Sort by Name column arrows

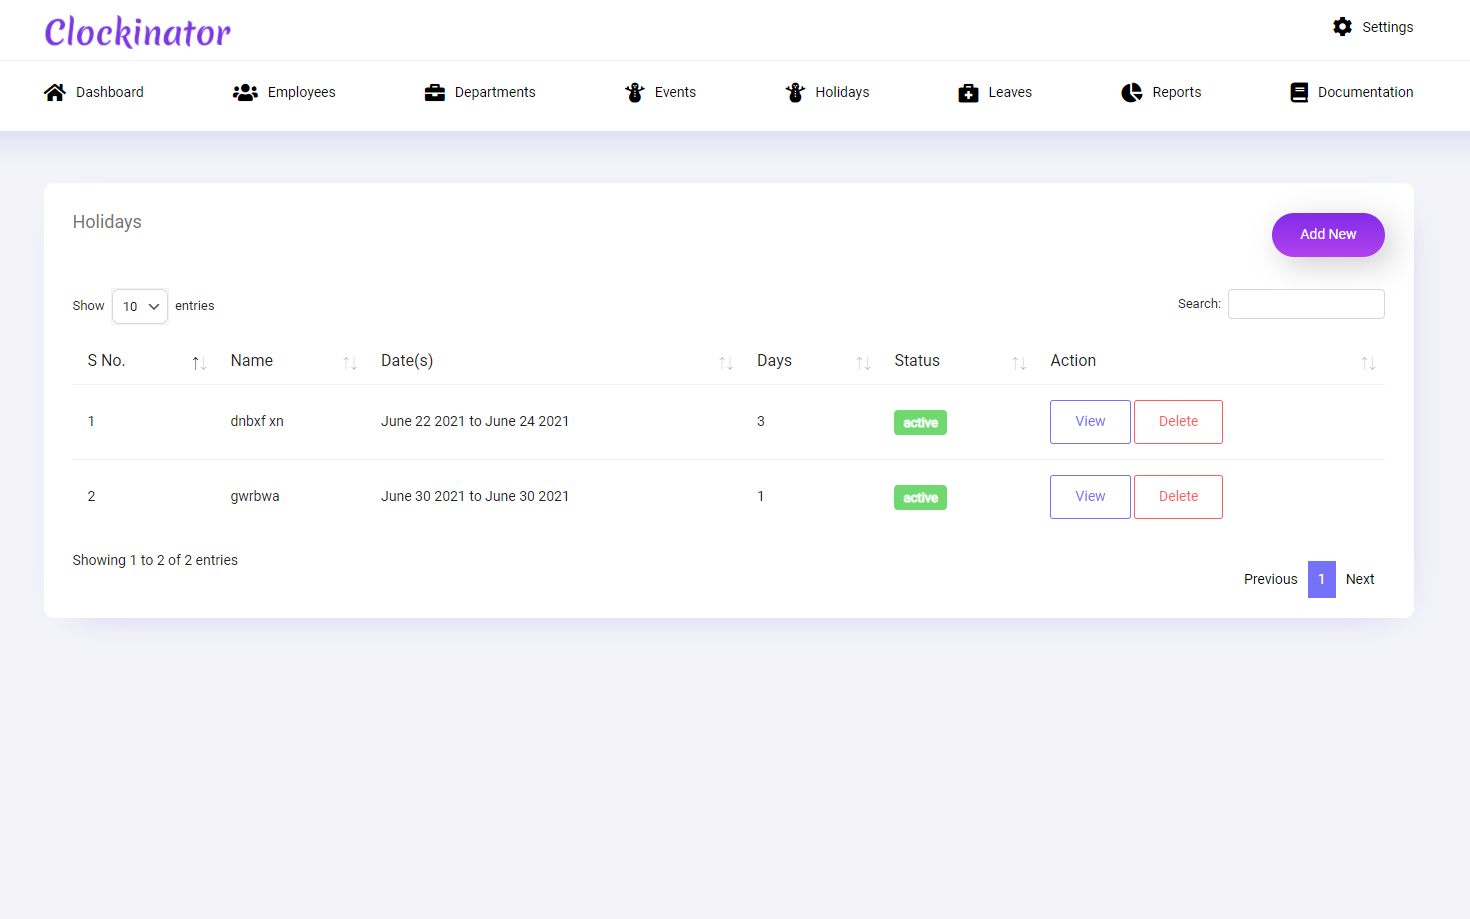(x=350, y=363)
